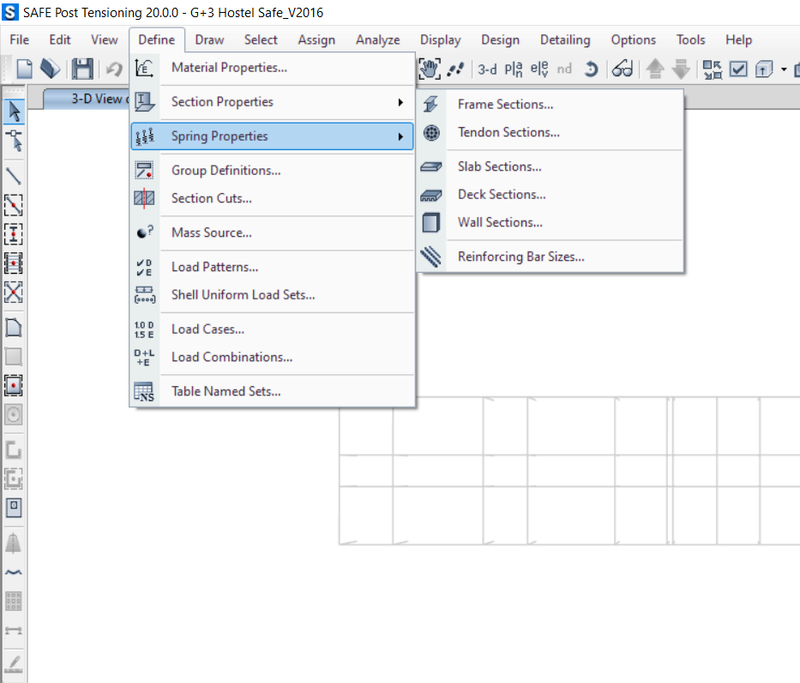800x683 pixels.
Task: Open the Detailing menu
Action: (x=565, y=40)
